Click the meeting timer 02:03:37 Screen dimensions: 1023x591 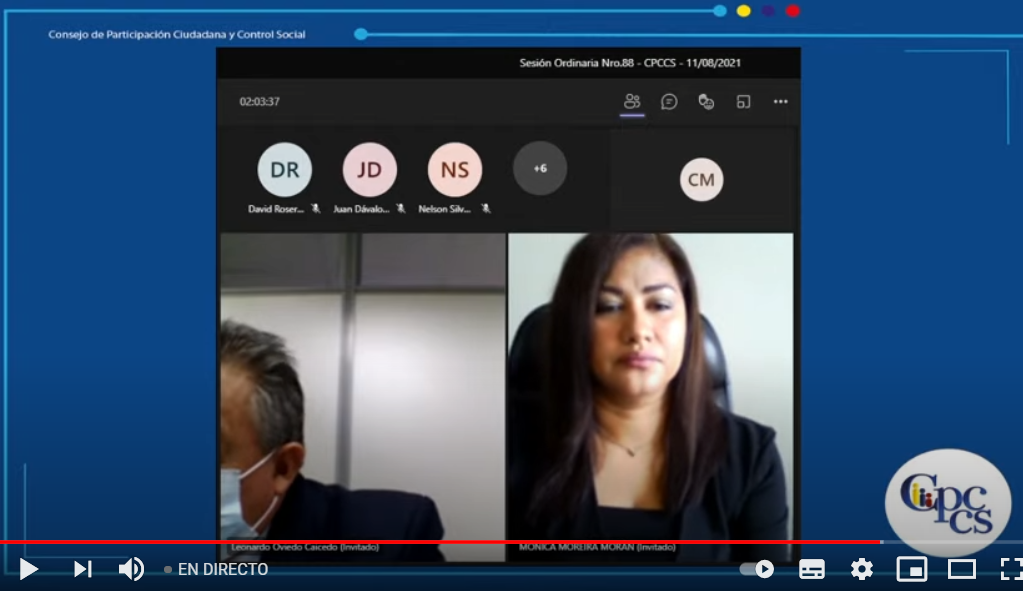click(260, 102)
